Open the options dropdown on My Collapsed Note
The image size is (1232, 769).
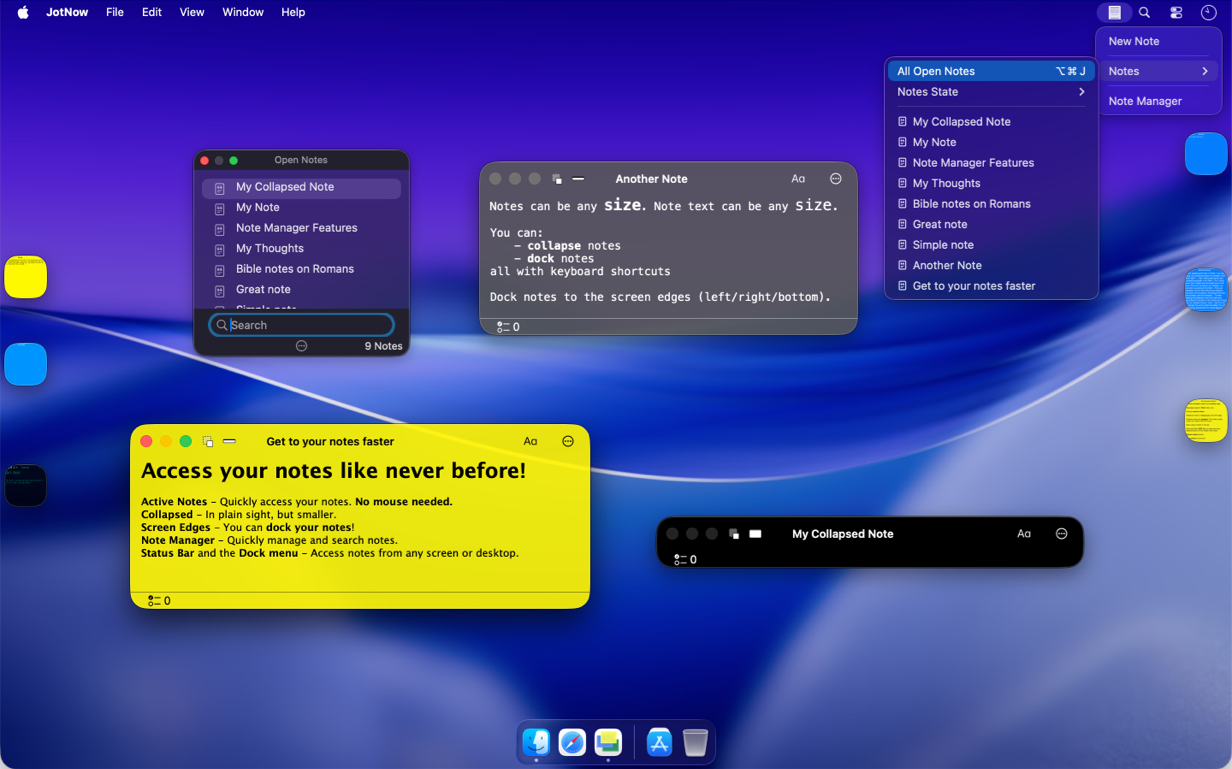(1062, 533)
